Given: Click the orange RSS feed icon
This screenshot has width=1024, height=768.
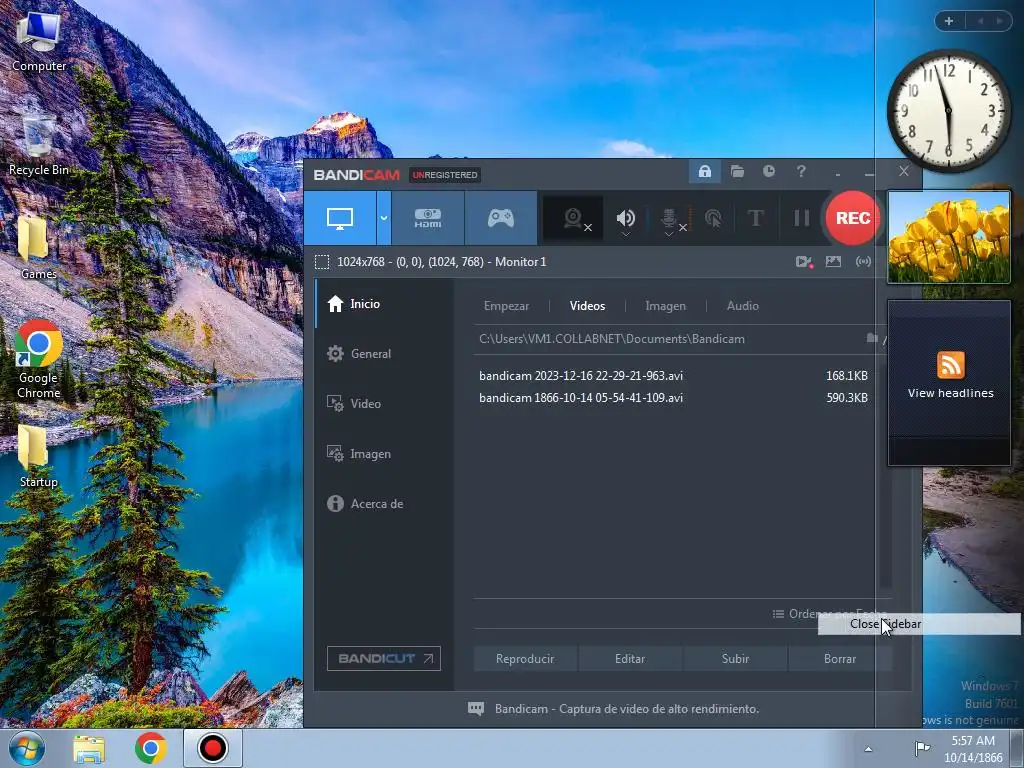Looking at the screenshot, I should (x=951, y=364).
